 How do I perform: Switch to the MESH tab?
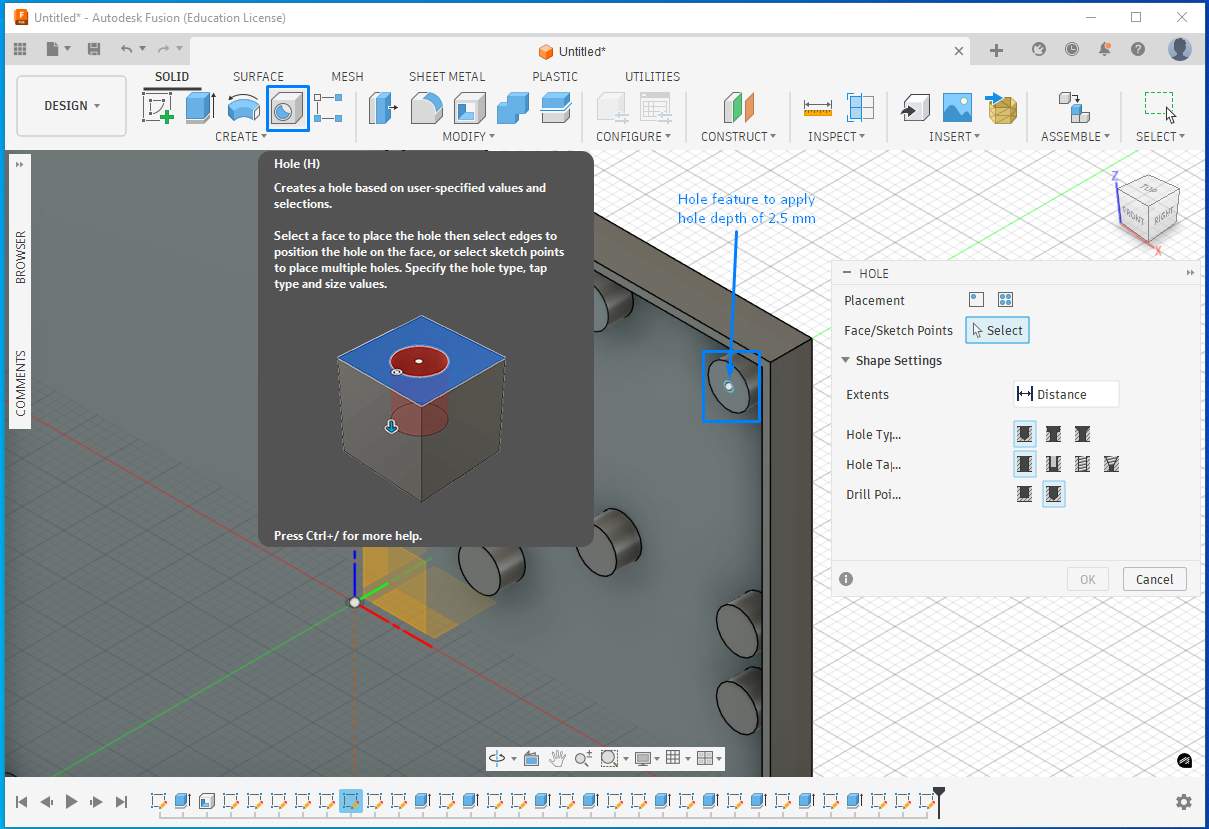click(x=347, y=76)
